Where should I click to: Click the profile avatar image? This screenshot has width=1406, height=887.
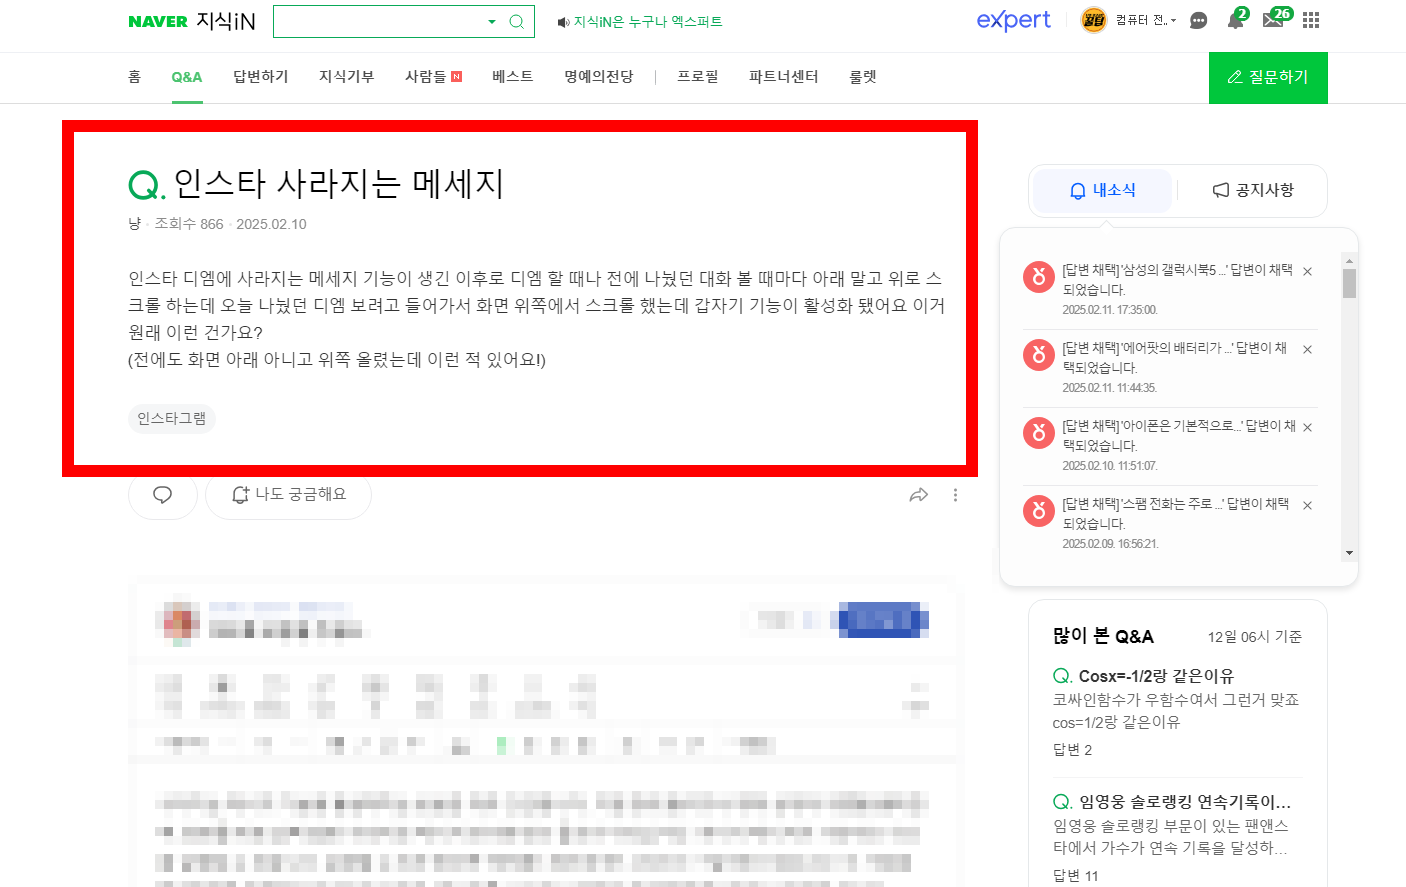click(1094, 20)
